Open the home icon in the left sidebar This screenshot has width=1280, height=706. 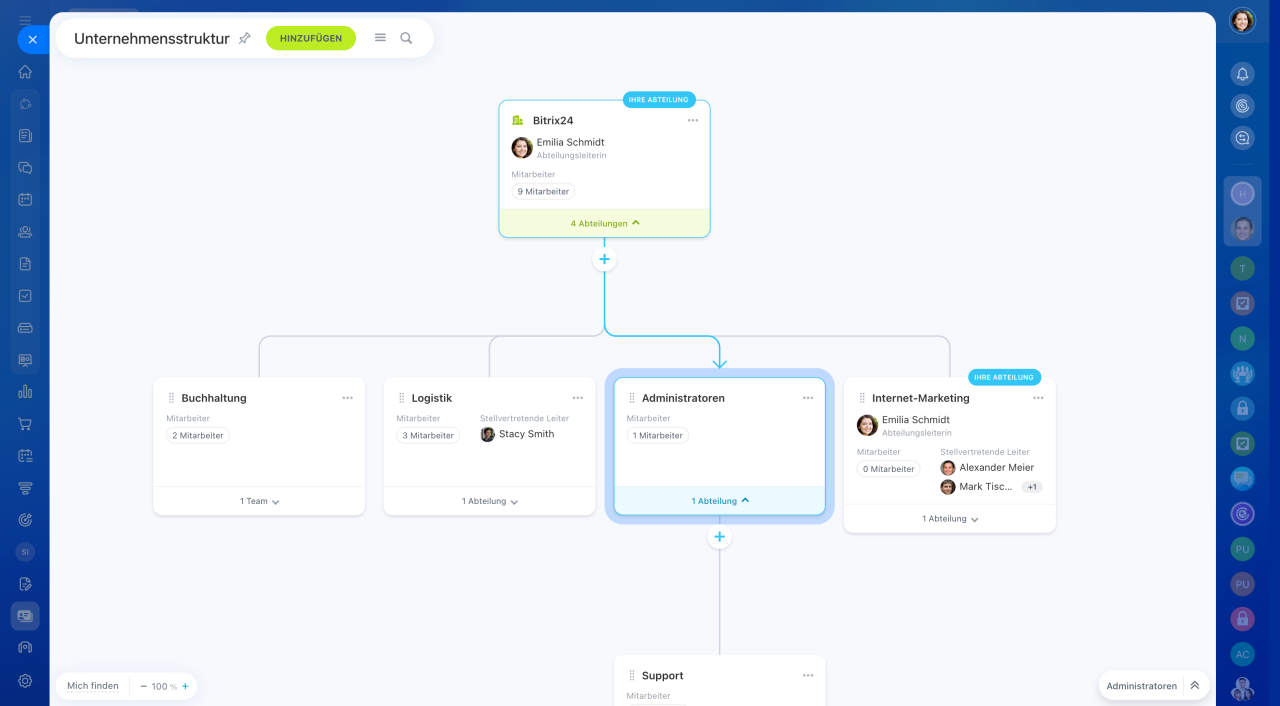25,72
